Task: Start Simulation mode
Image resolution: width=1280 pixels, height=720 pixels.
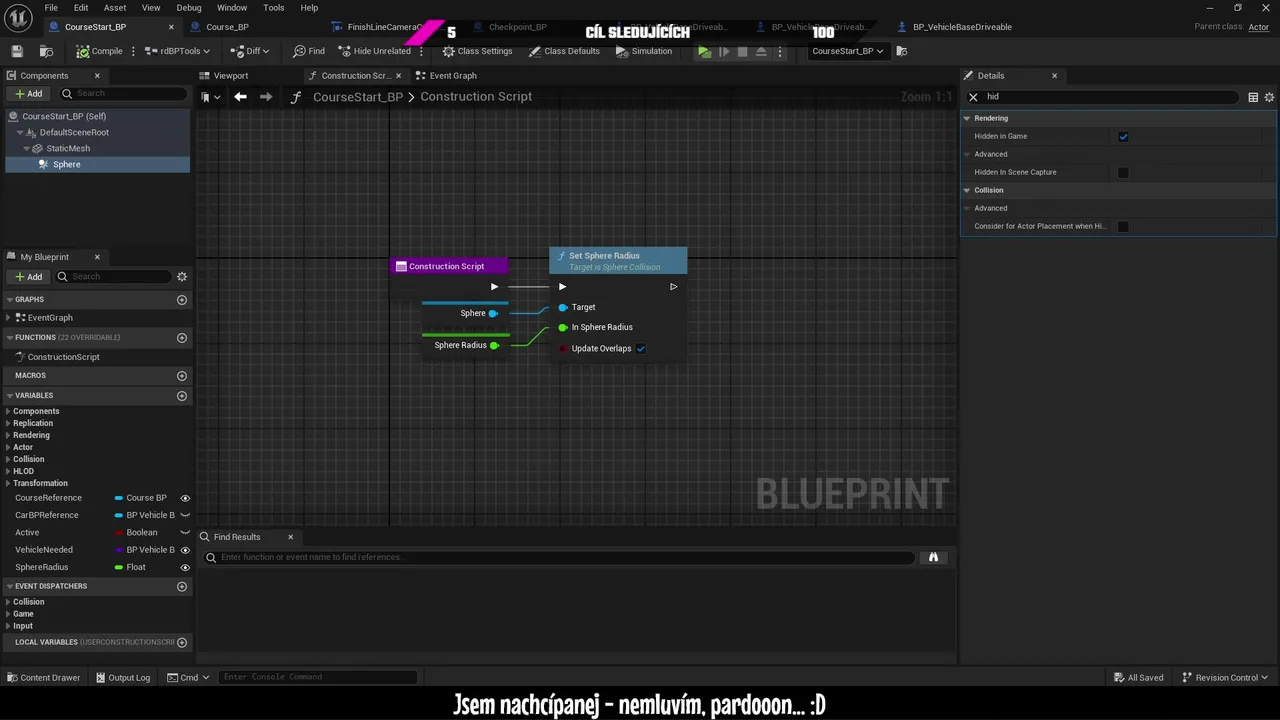Action: [x=644, y=51]
